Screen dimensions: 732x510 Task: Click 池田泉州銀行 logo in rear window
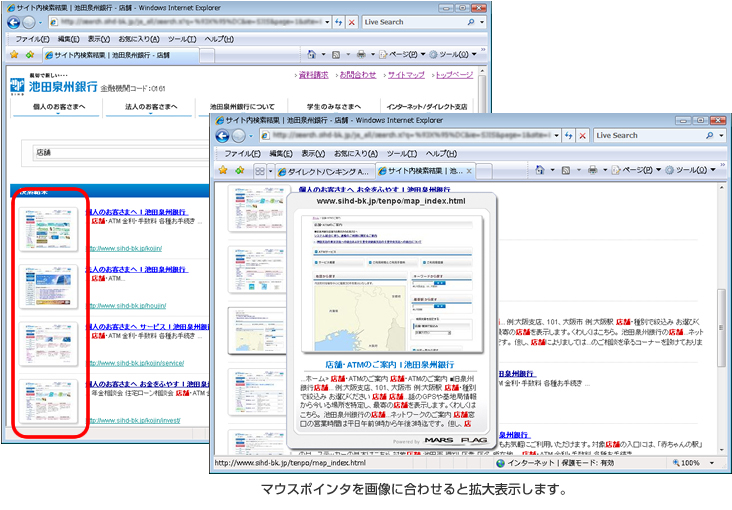(x=54, y=85)
